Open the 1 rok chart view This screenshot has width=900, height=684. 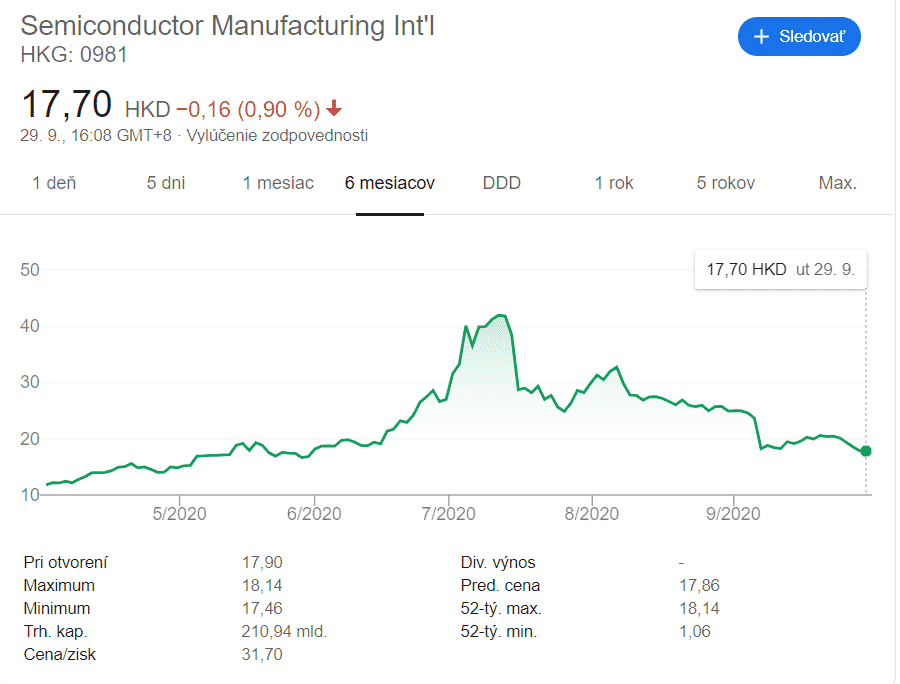[614, 183]
